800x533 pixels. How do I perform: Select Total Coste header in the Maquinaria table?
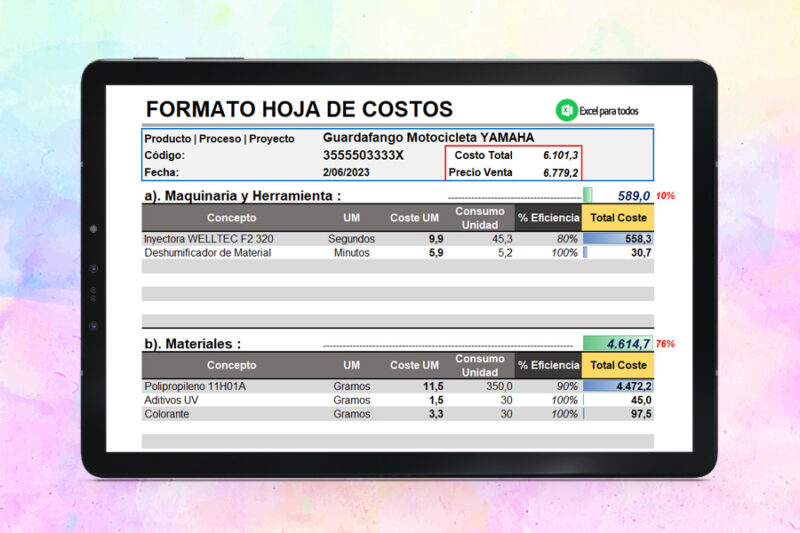coord(618,218)
